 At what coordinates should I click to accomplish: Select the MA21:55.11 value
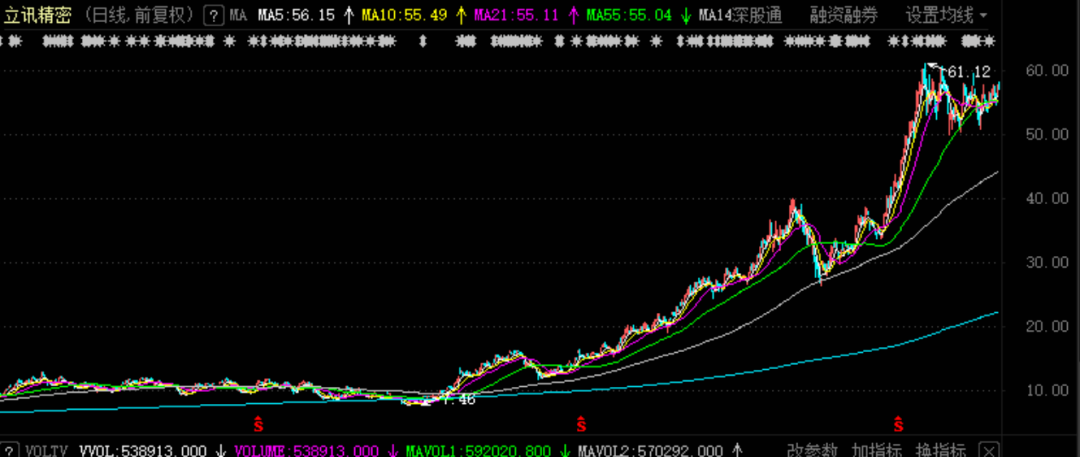click(x=517, y=14)
